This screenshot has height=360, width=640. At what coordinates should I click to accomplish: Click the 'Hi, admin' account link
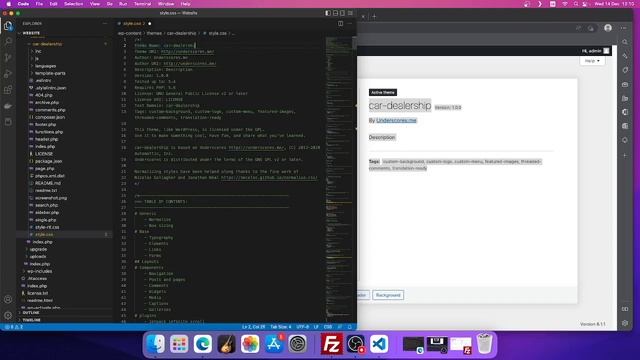(595, 51)
